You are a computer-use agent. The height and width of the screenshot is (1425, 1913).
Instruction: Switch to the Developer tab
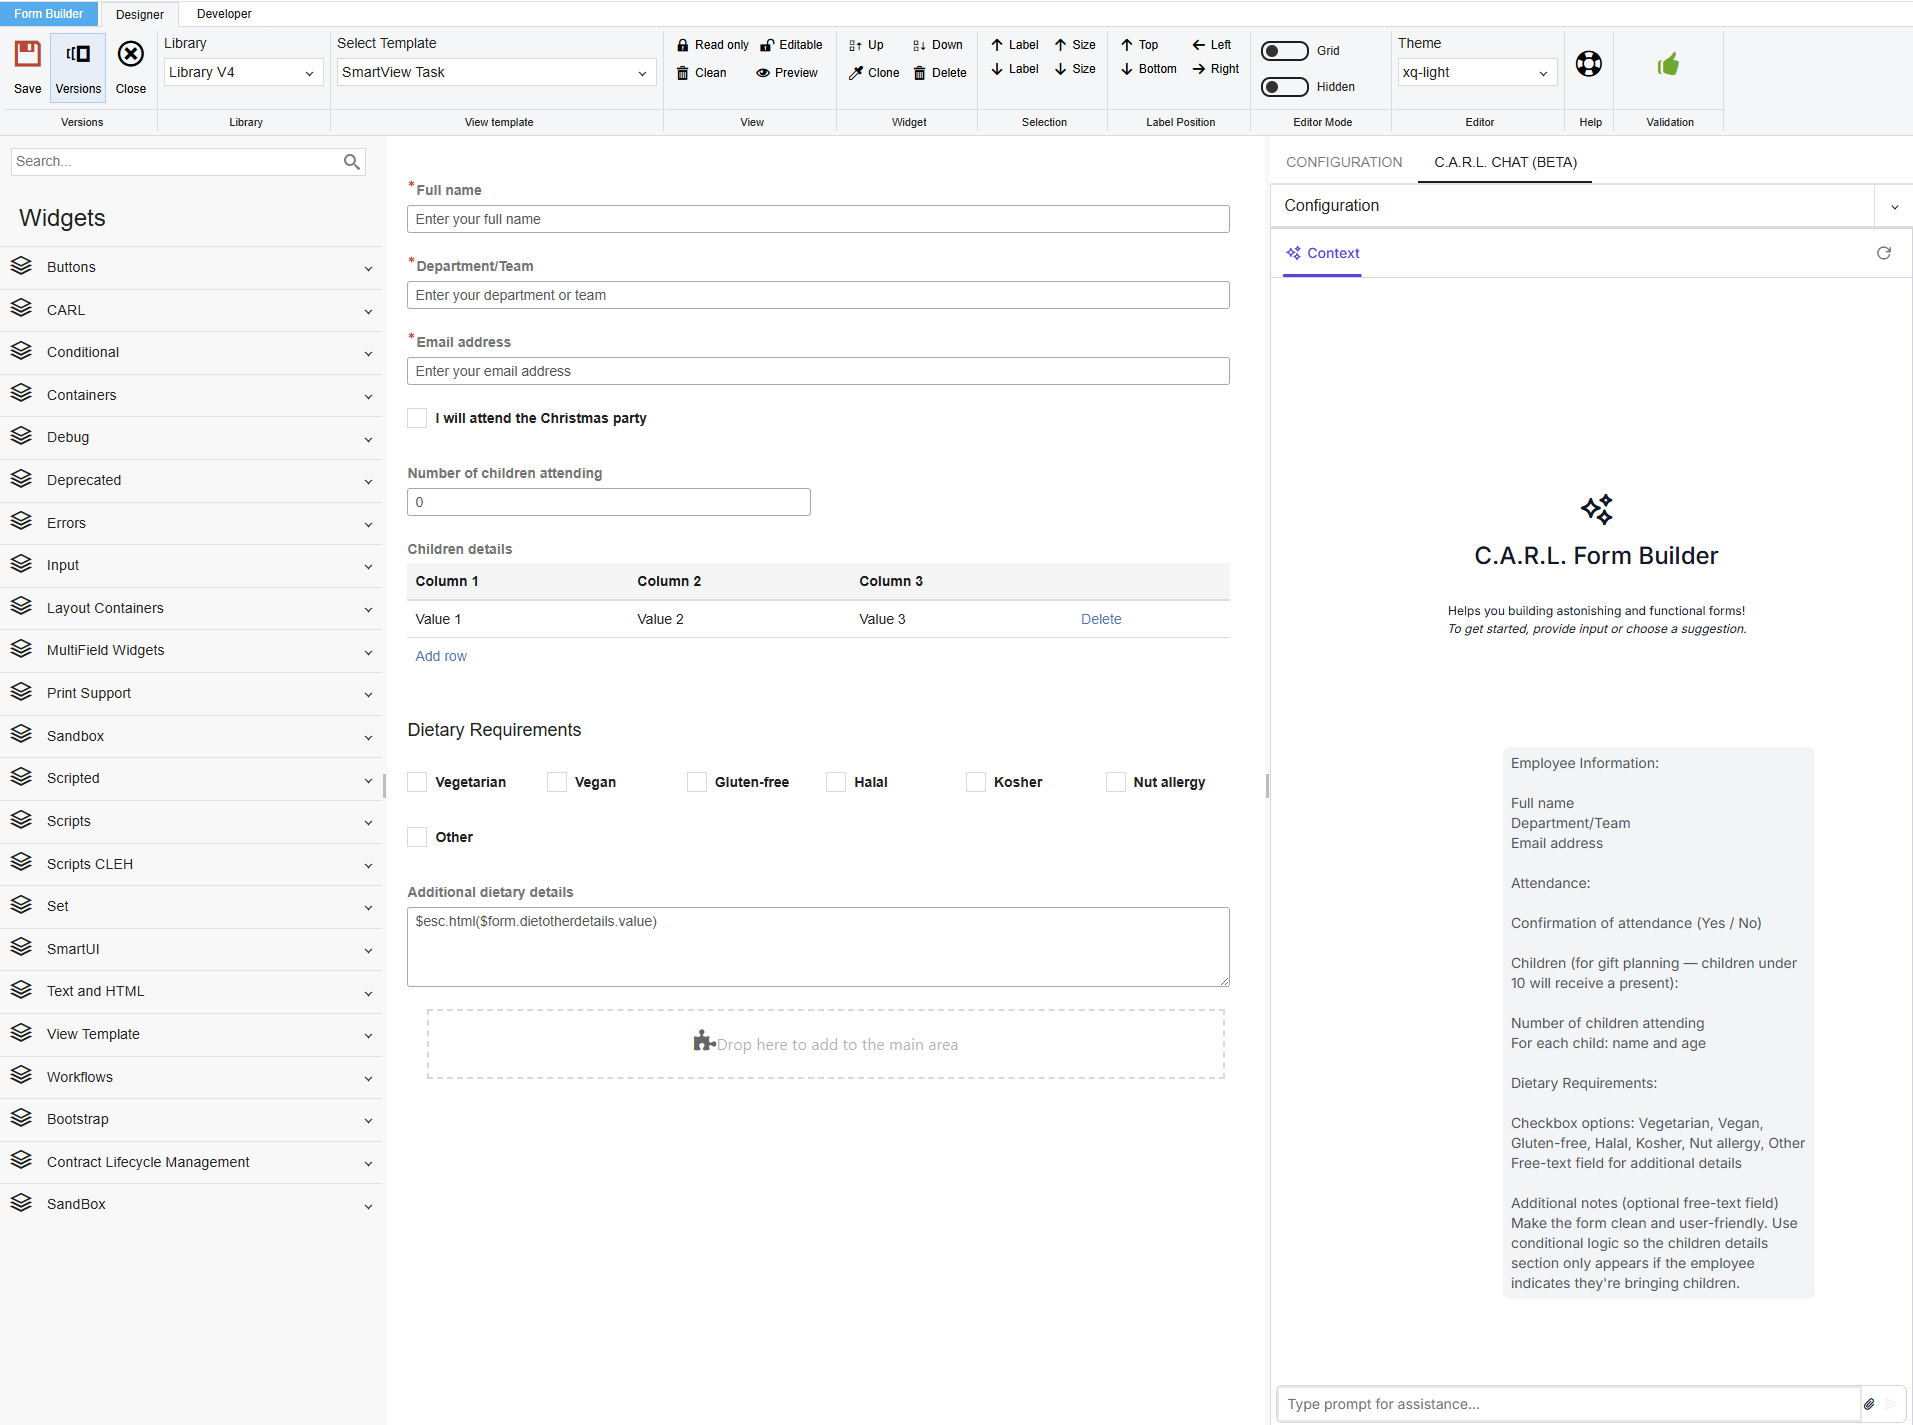pos(224,14)
